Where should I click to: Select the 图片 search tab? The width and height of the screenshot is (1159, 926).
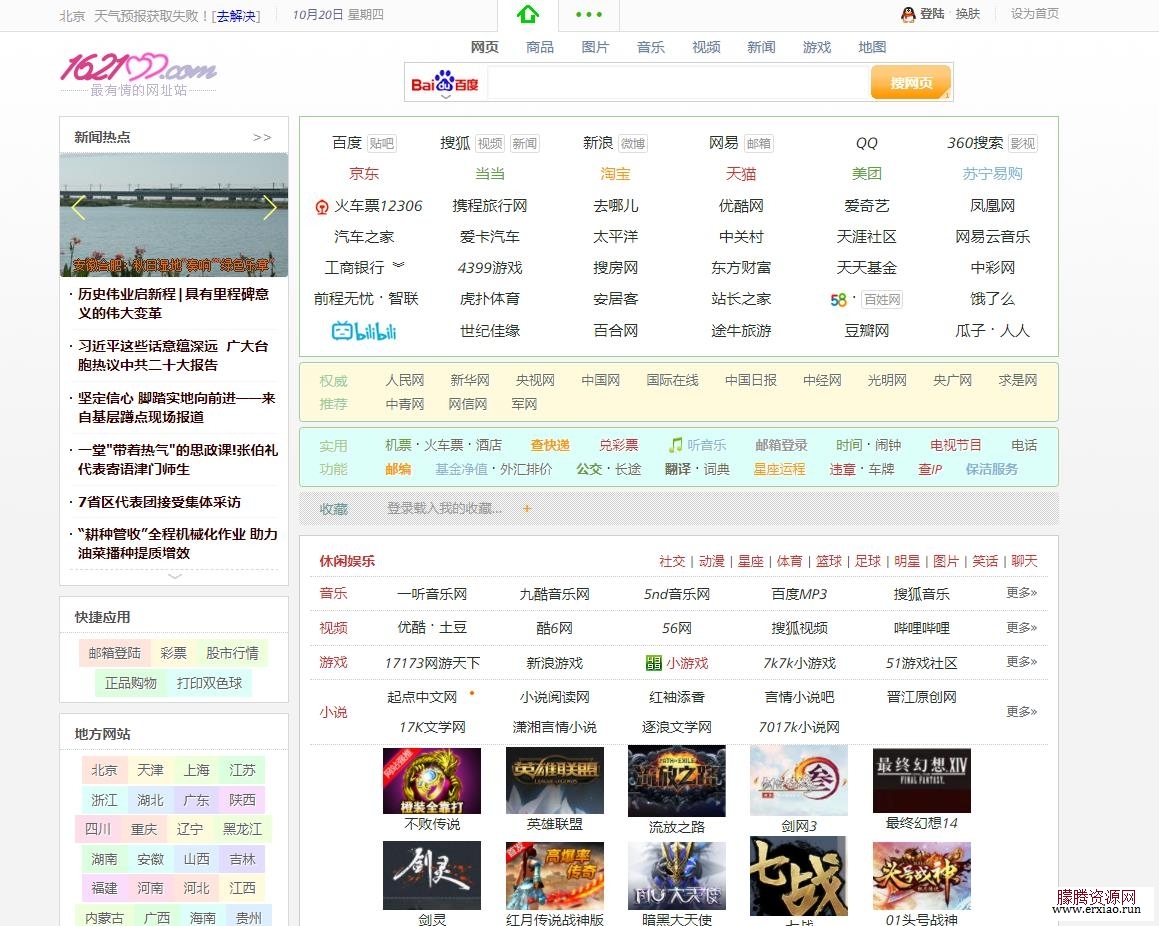point(595,47)
